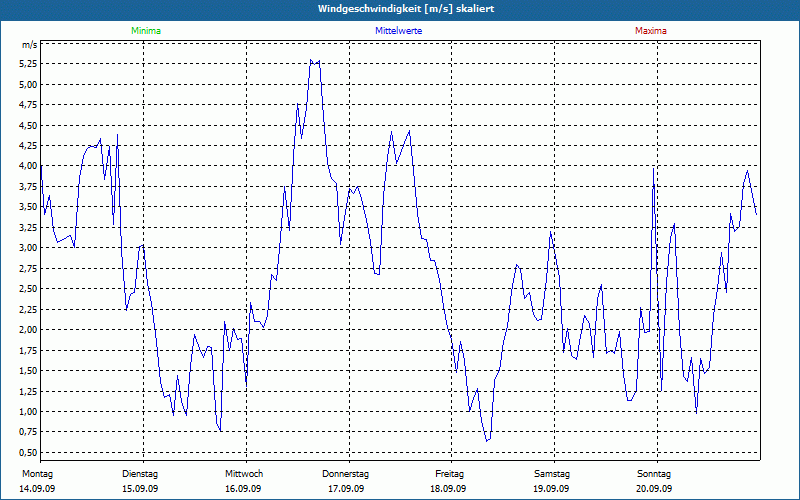
Task: Click the 15.09.09 date label
Action: coord(140,489)
